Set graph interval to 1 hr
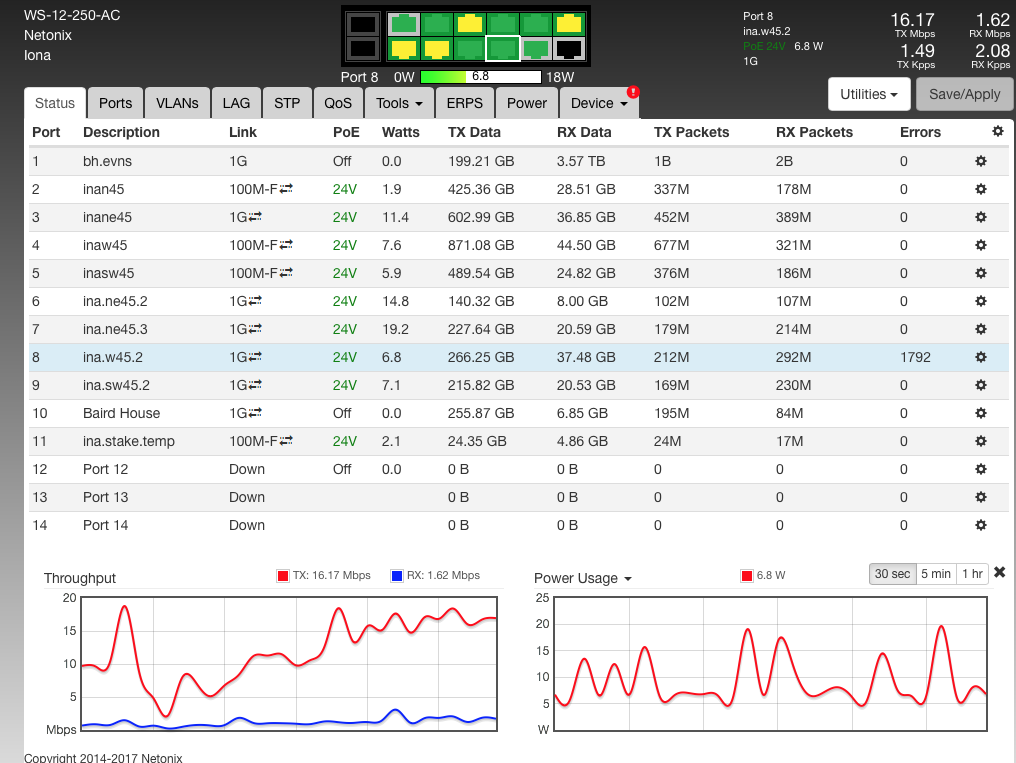Viewport: 1016px width, 763px height. tap(972, 574)
